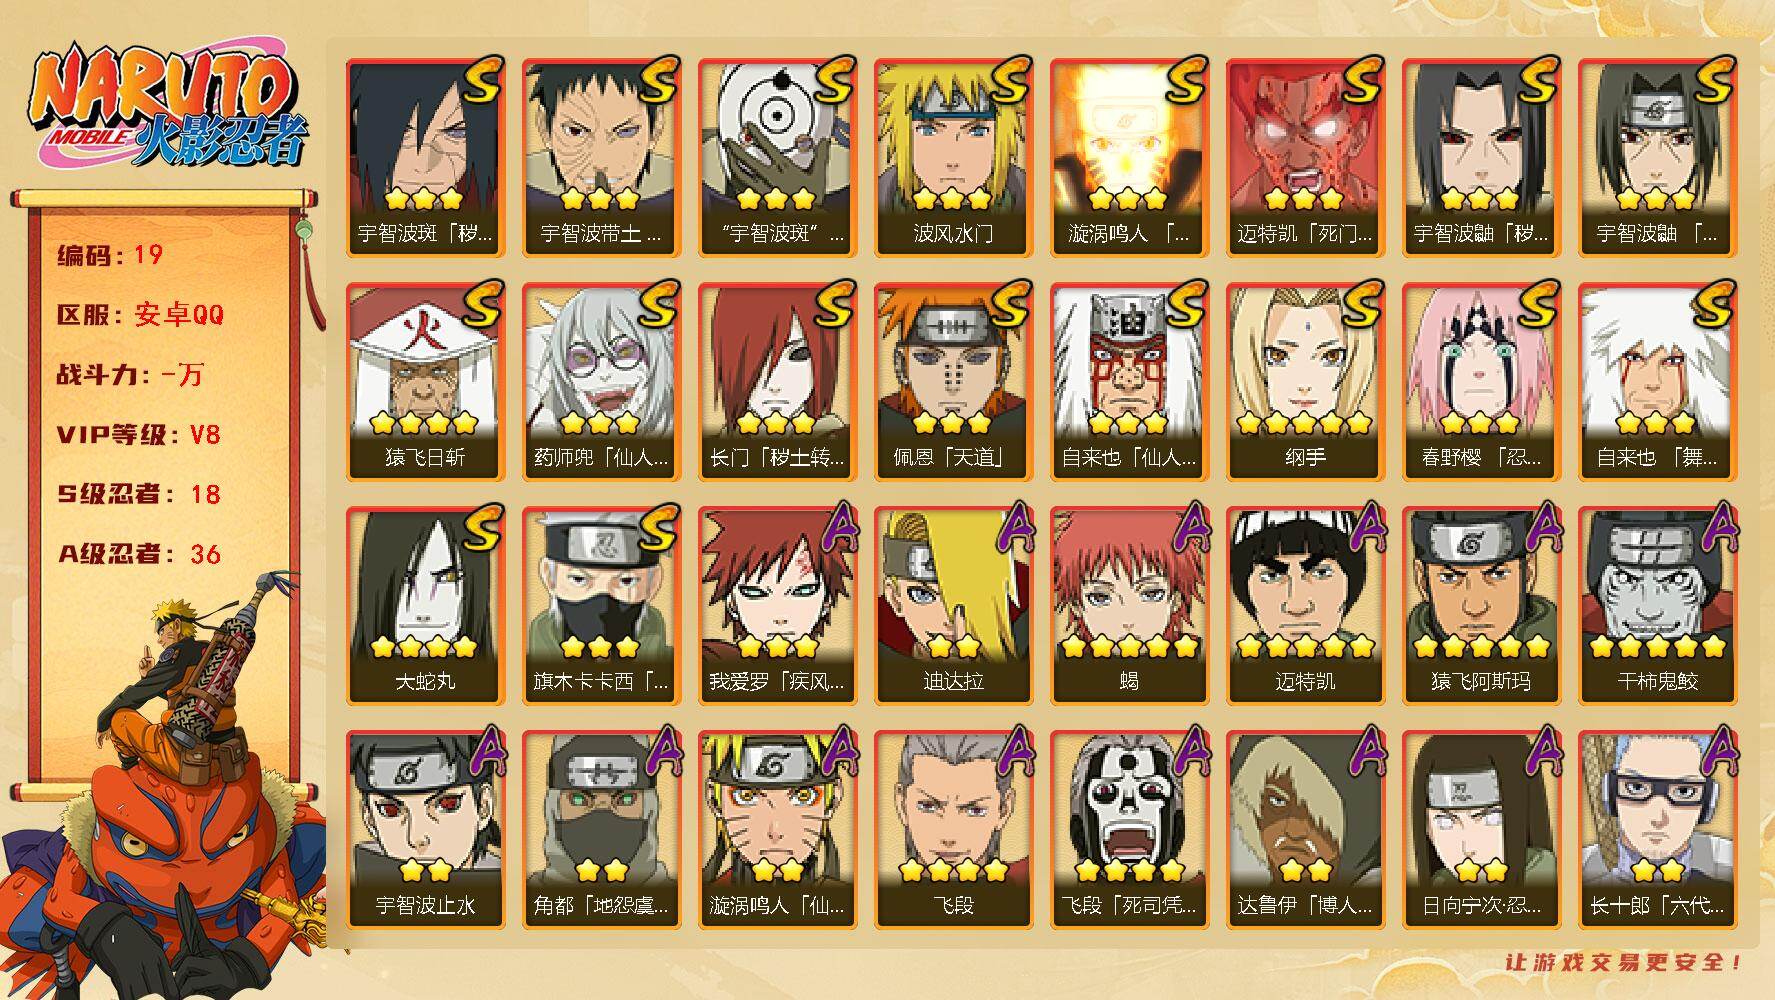This screenshot has height=1000, width=1775.
Task: Select the 宇智波止水 card
Action: [x=424, y=830]
